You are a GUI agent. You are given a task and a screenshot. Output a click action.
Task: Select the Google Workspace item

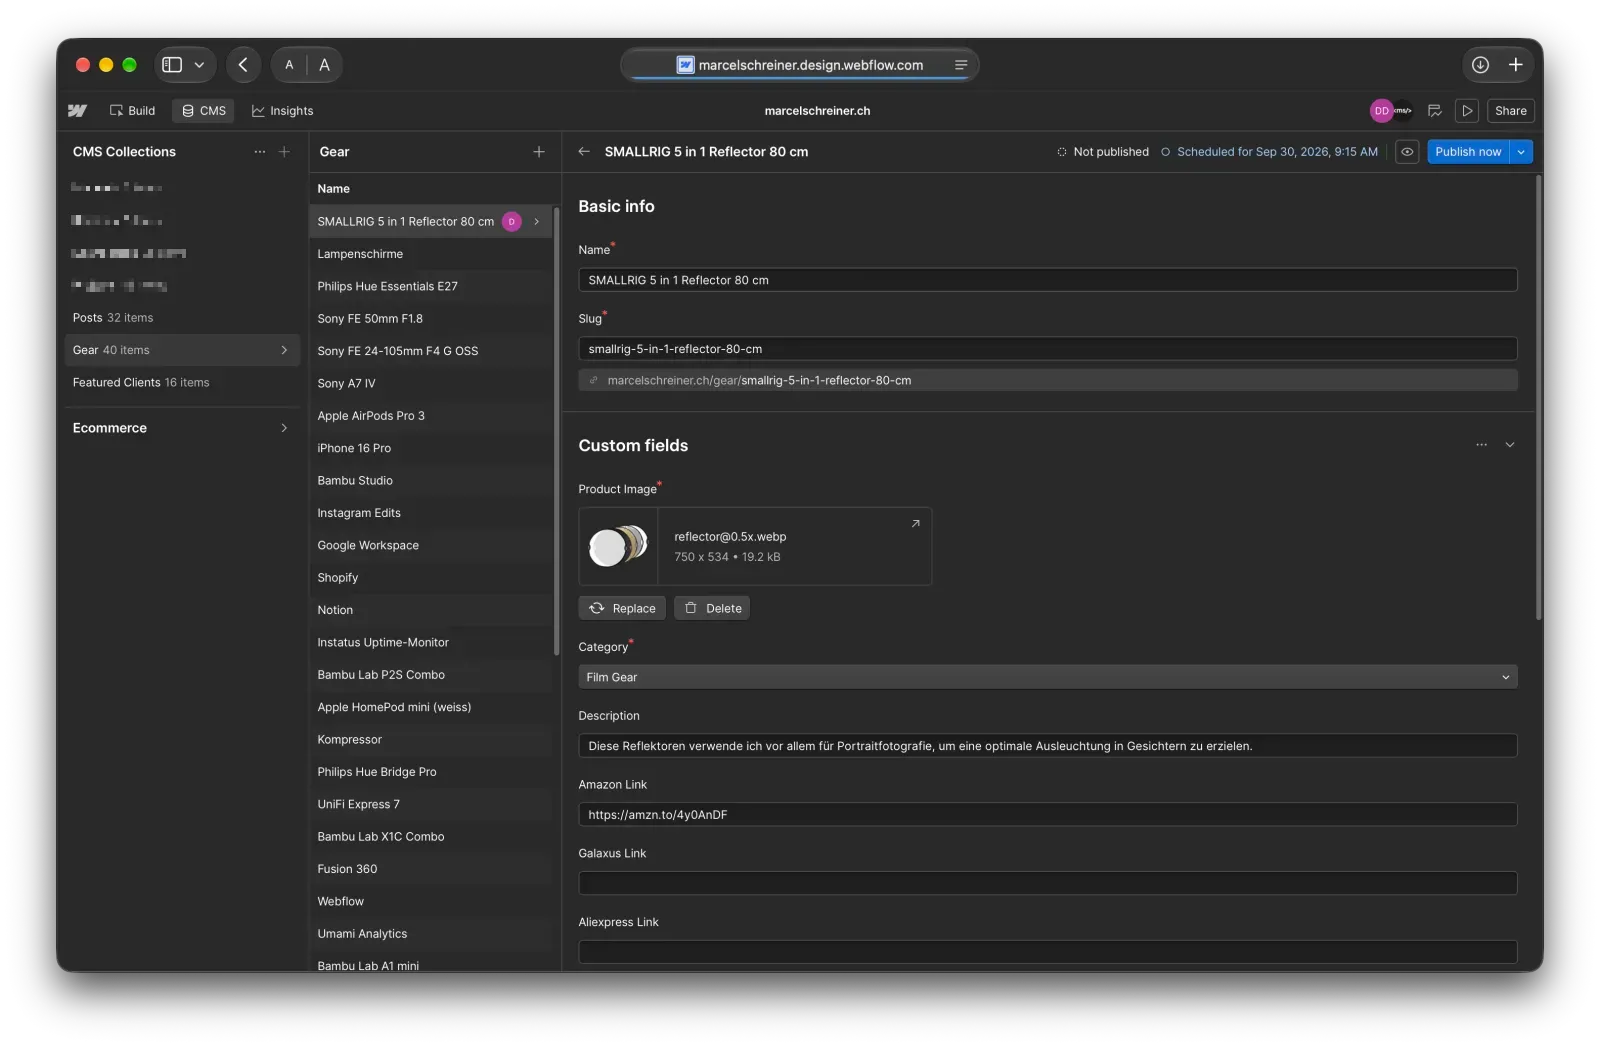(431, 546)
